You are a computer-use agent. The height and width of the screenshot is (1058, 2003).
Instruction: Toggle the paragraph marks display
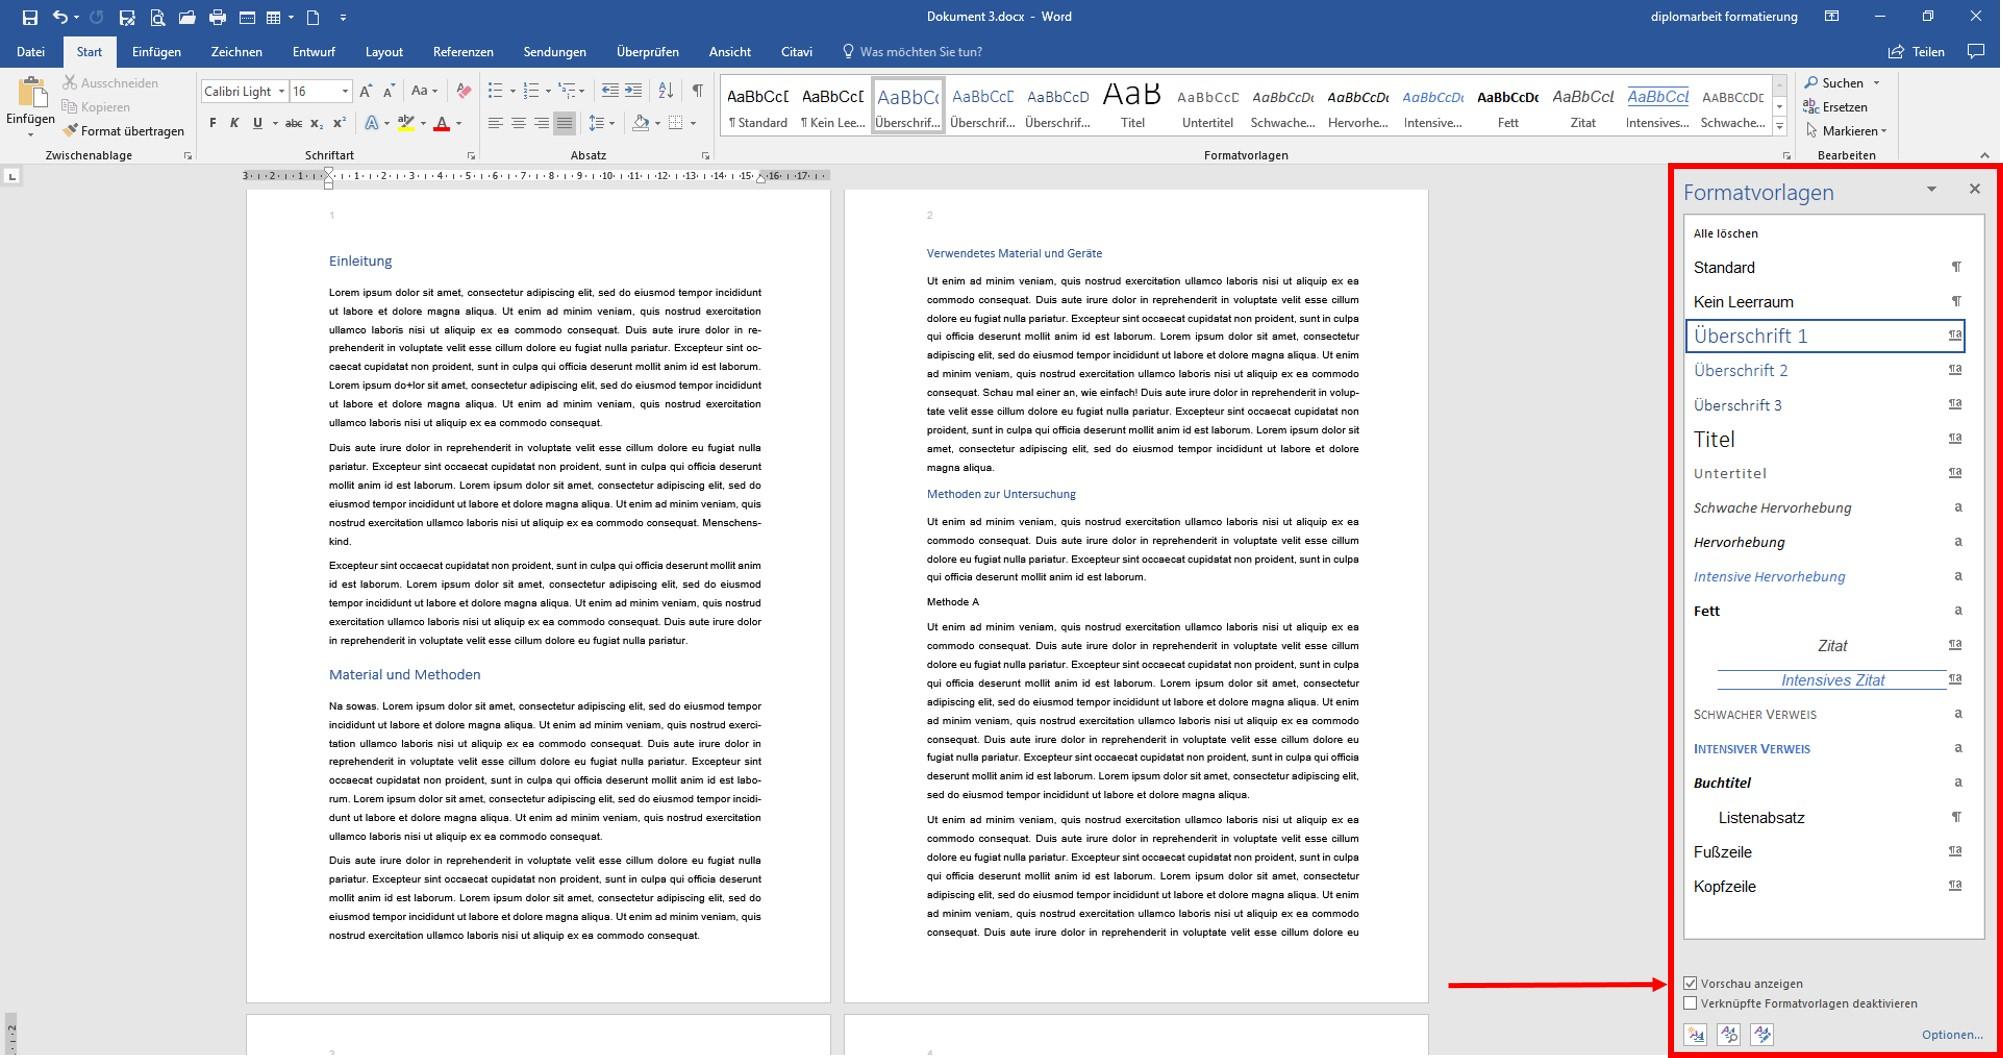point(697,90)
